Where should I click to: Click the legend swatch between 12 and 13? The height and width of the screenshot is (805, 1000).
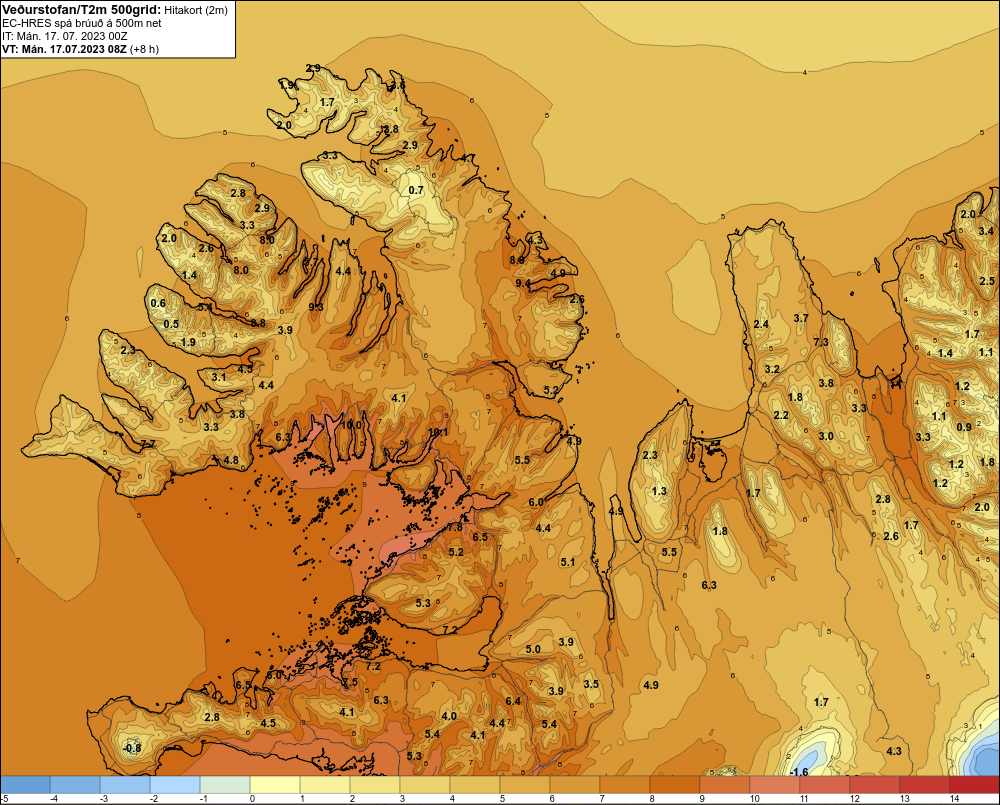(875, 785)
